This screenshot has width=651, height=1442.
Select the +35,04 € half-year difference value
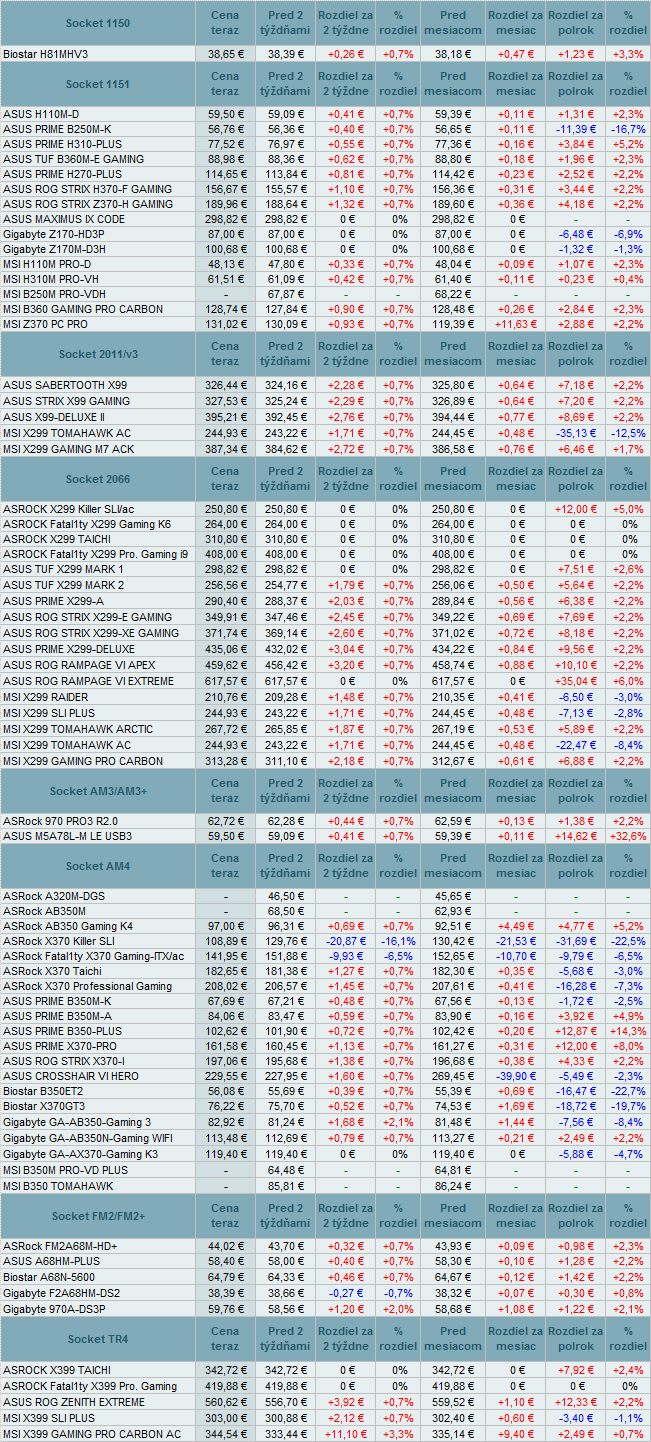576,681
